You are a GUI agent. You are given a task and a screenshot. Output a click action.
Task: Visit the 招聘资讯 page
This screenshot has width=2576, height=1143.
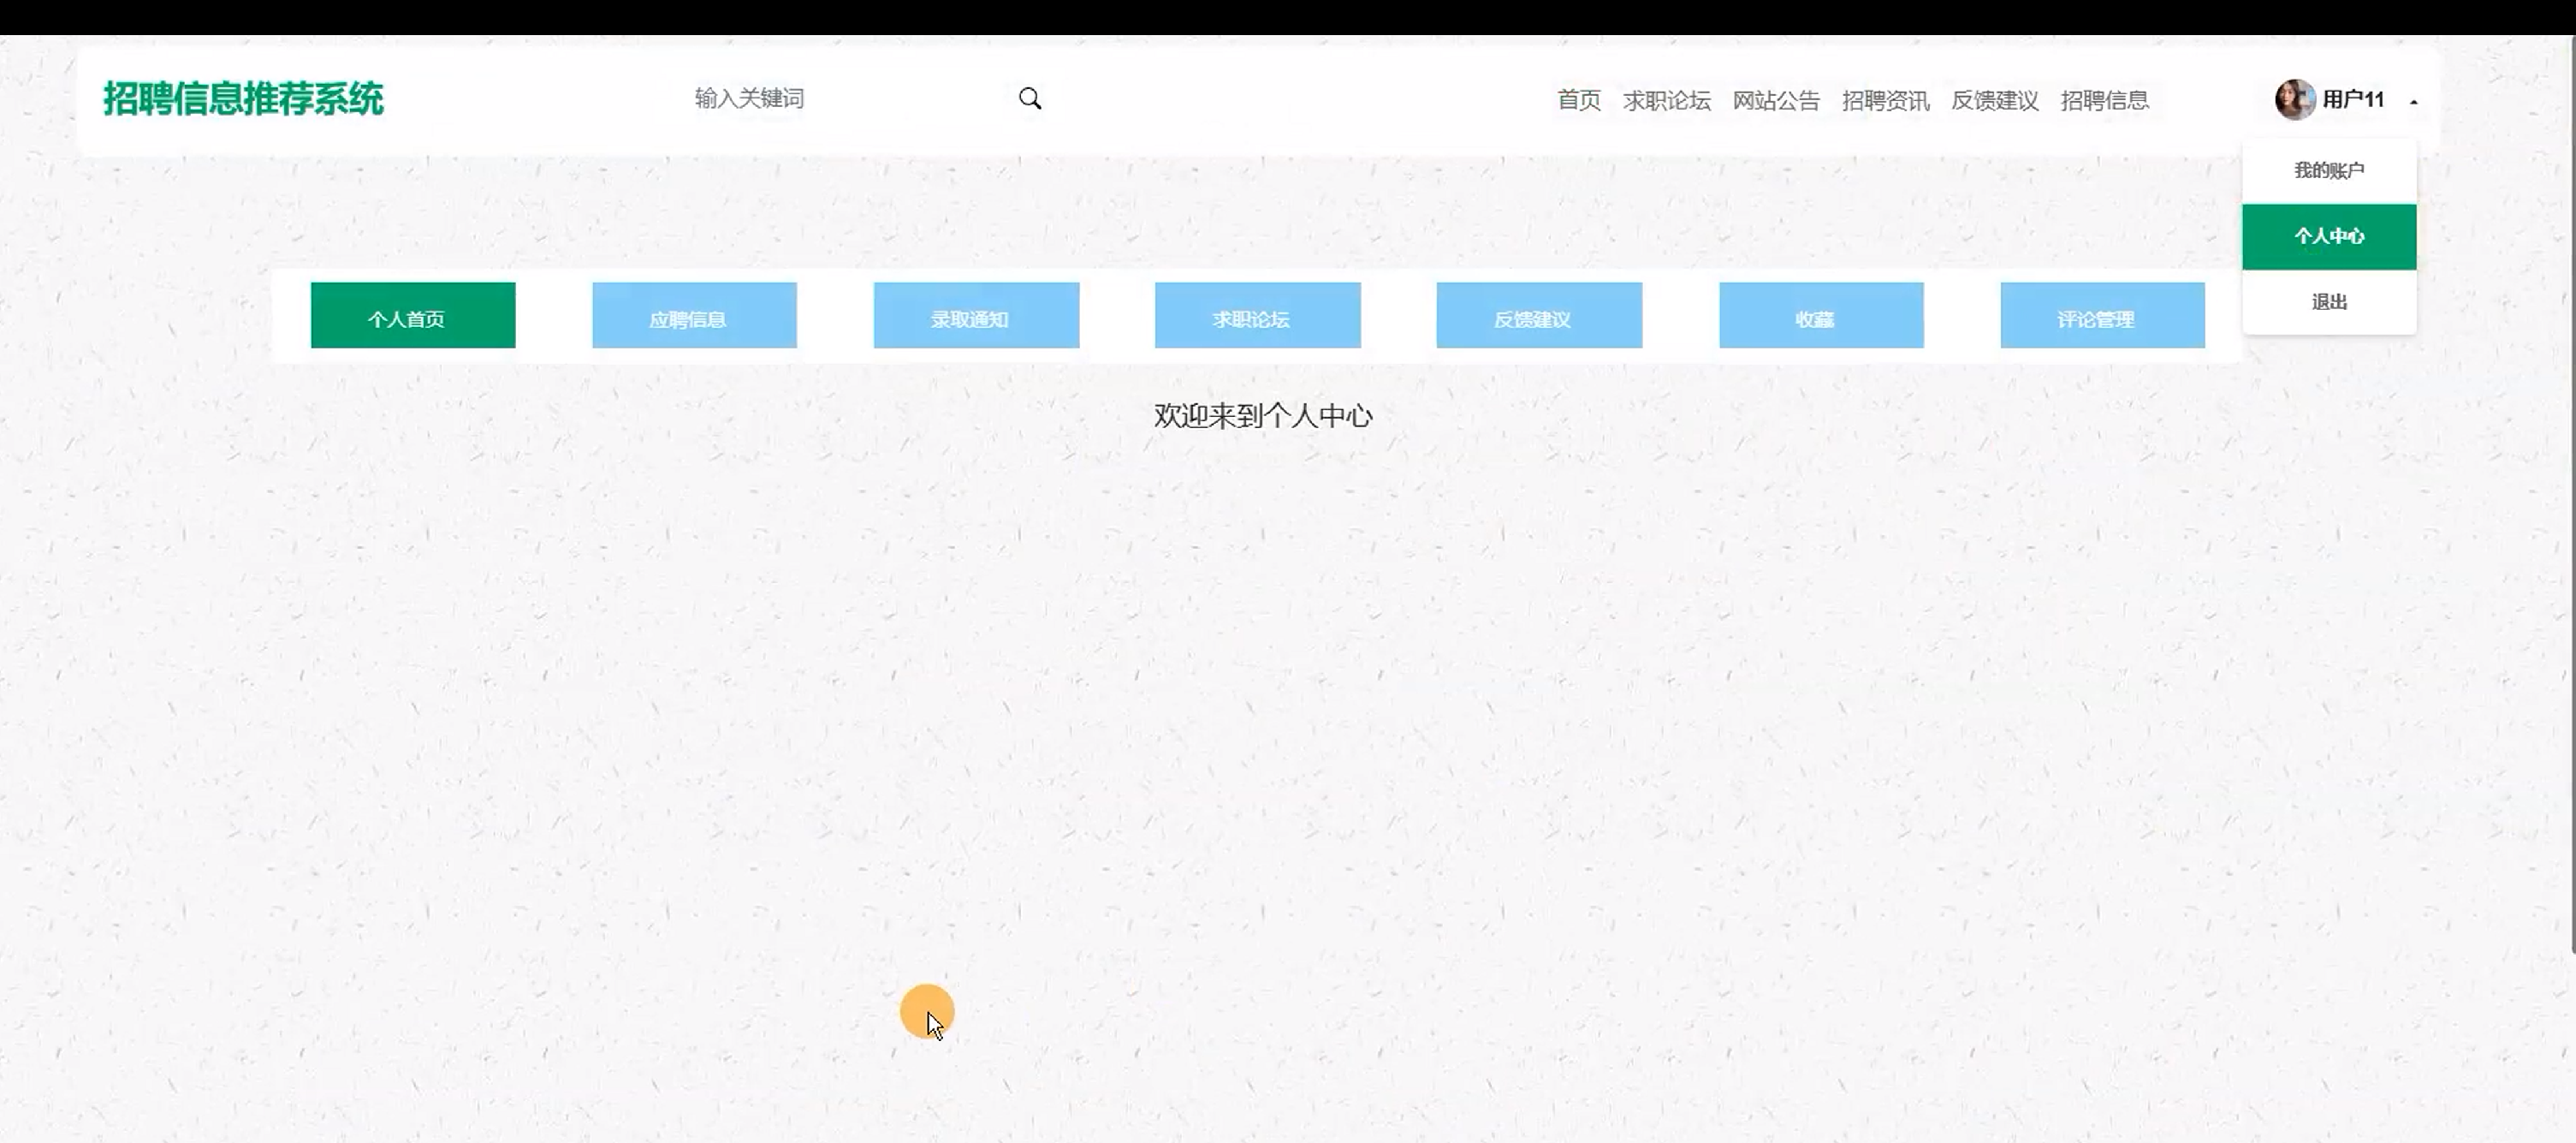(x=1885, y=100)
